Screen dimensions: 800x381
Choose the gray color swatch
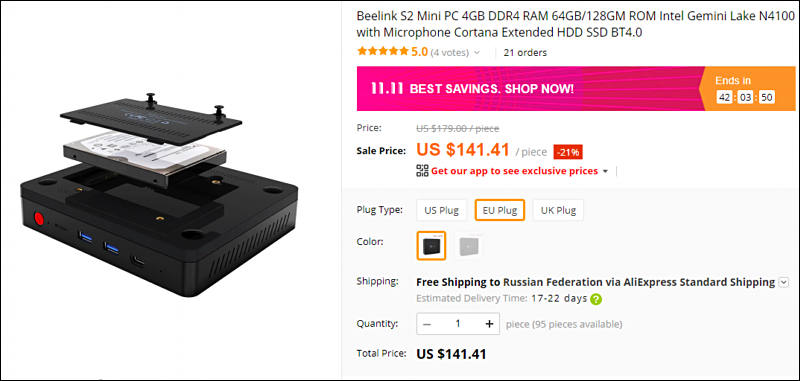pyautogui.click(x=468, y=246)
